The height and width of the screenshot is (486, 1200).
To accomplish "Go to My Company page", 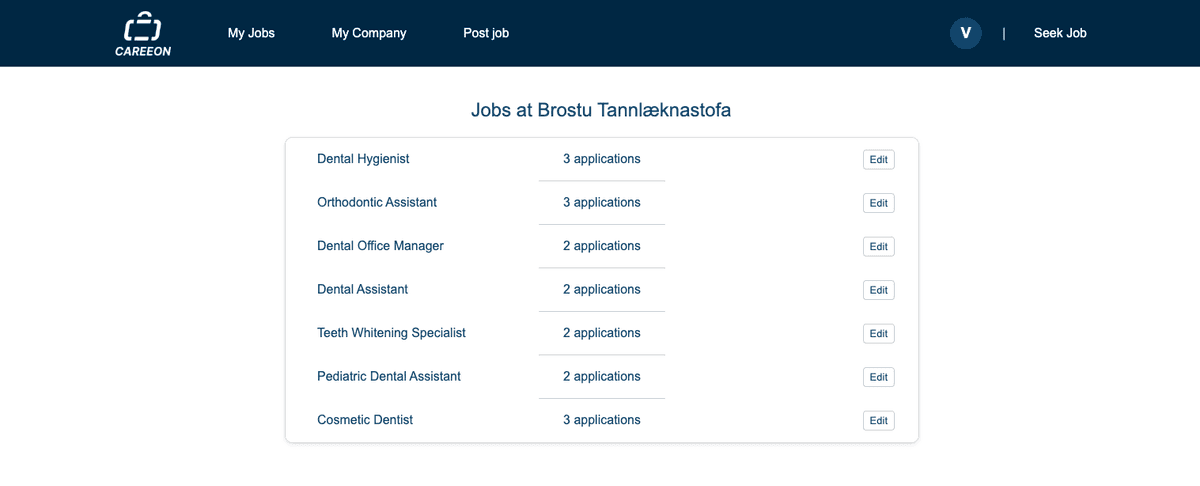I will coord(369,33).
